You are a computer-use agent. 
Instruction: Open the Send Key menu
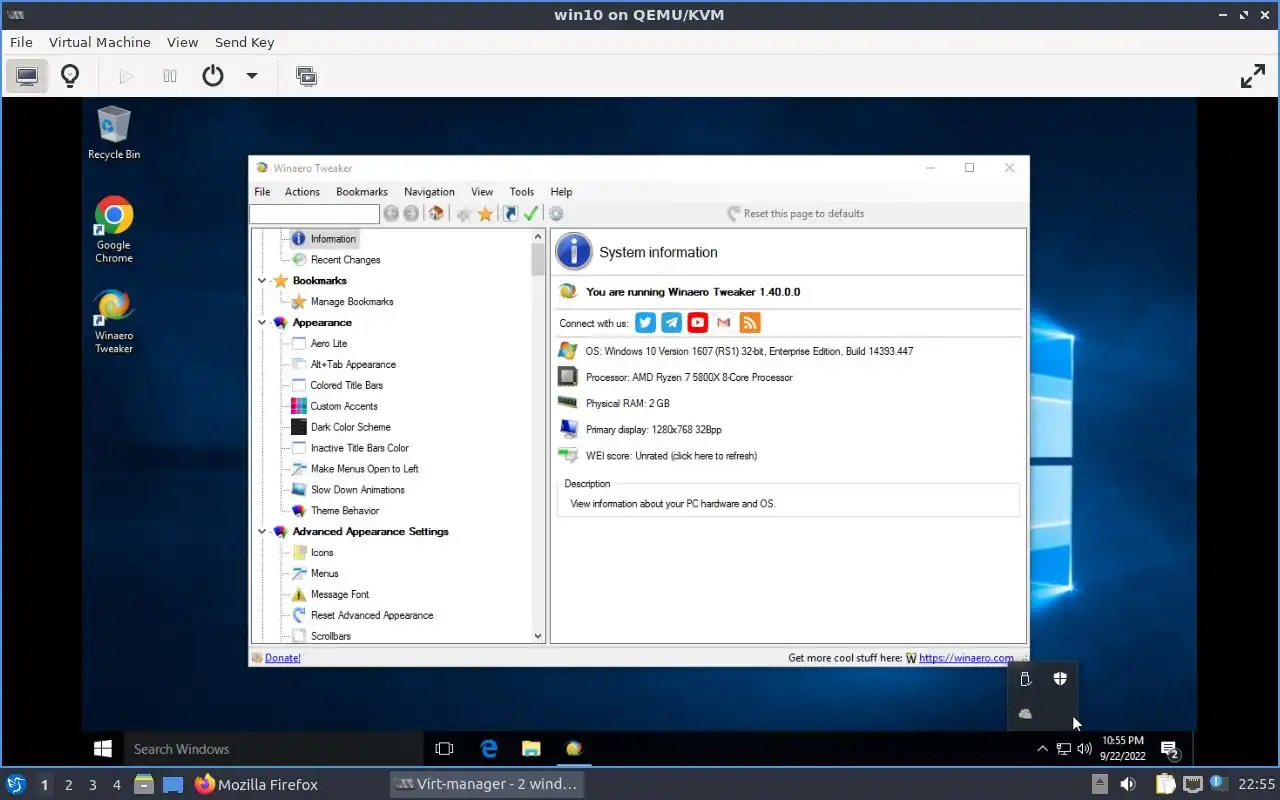(x=244, y=42)
